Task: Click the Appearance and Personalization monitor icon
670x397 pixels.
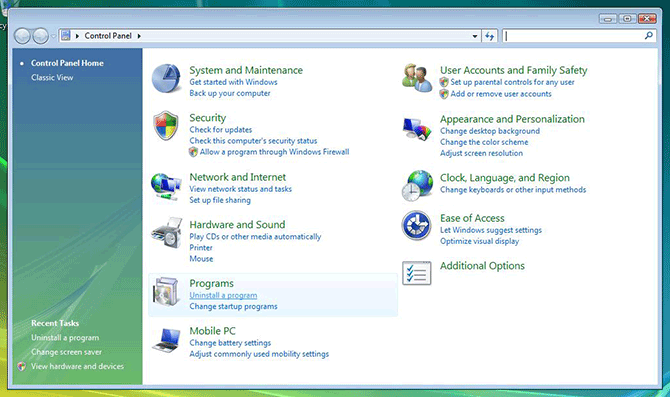Action: tap(417, 129)
